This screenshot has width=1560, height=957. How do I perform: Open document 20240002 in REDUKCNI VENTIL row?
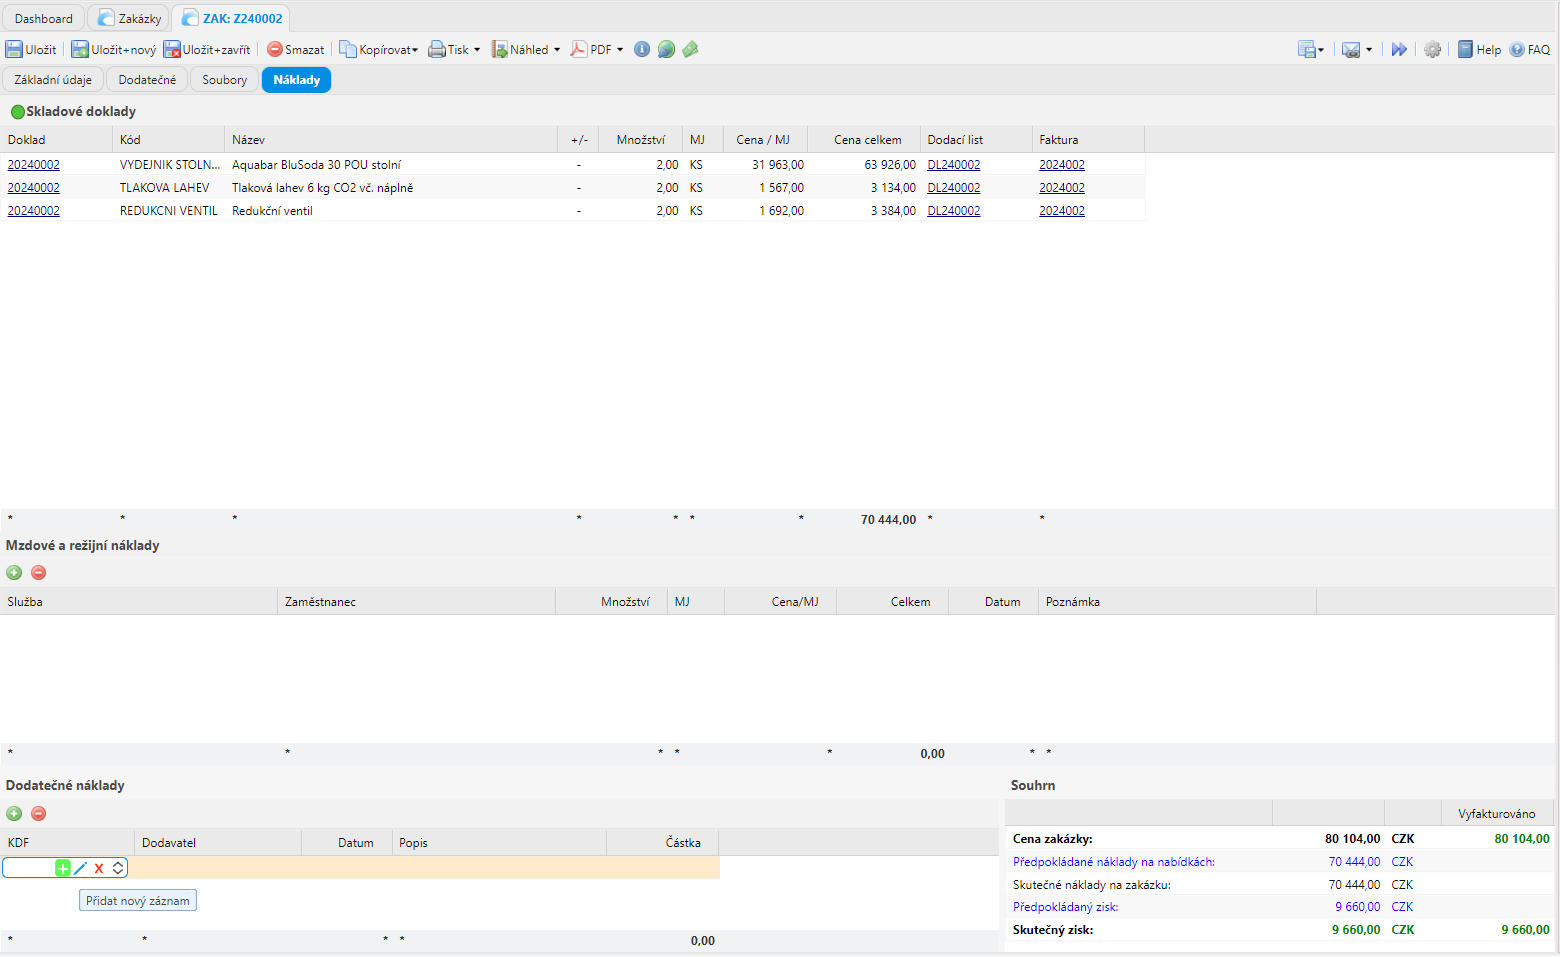pyautogui.click(x=33, y=211)
